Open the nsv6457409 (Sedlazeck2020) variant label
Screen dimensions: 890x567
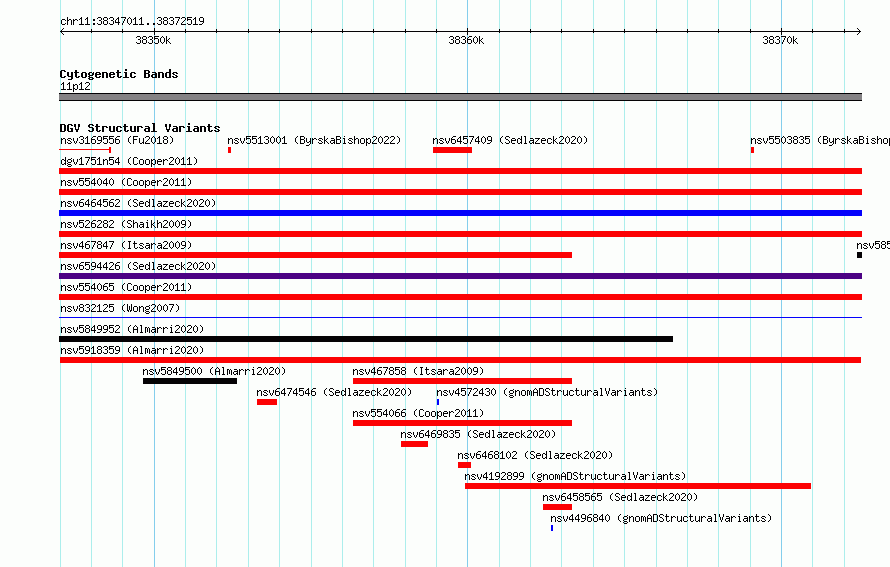pos(510,140)
